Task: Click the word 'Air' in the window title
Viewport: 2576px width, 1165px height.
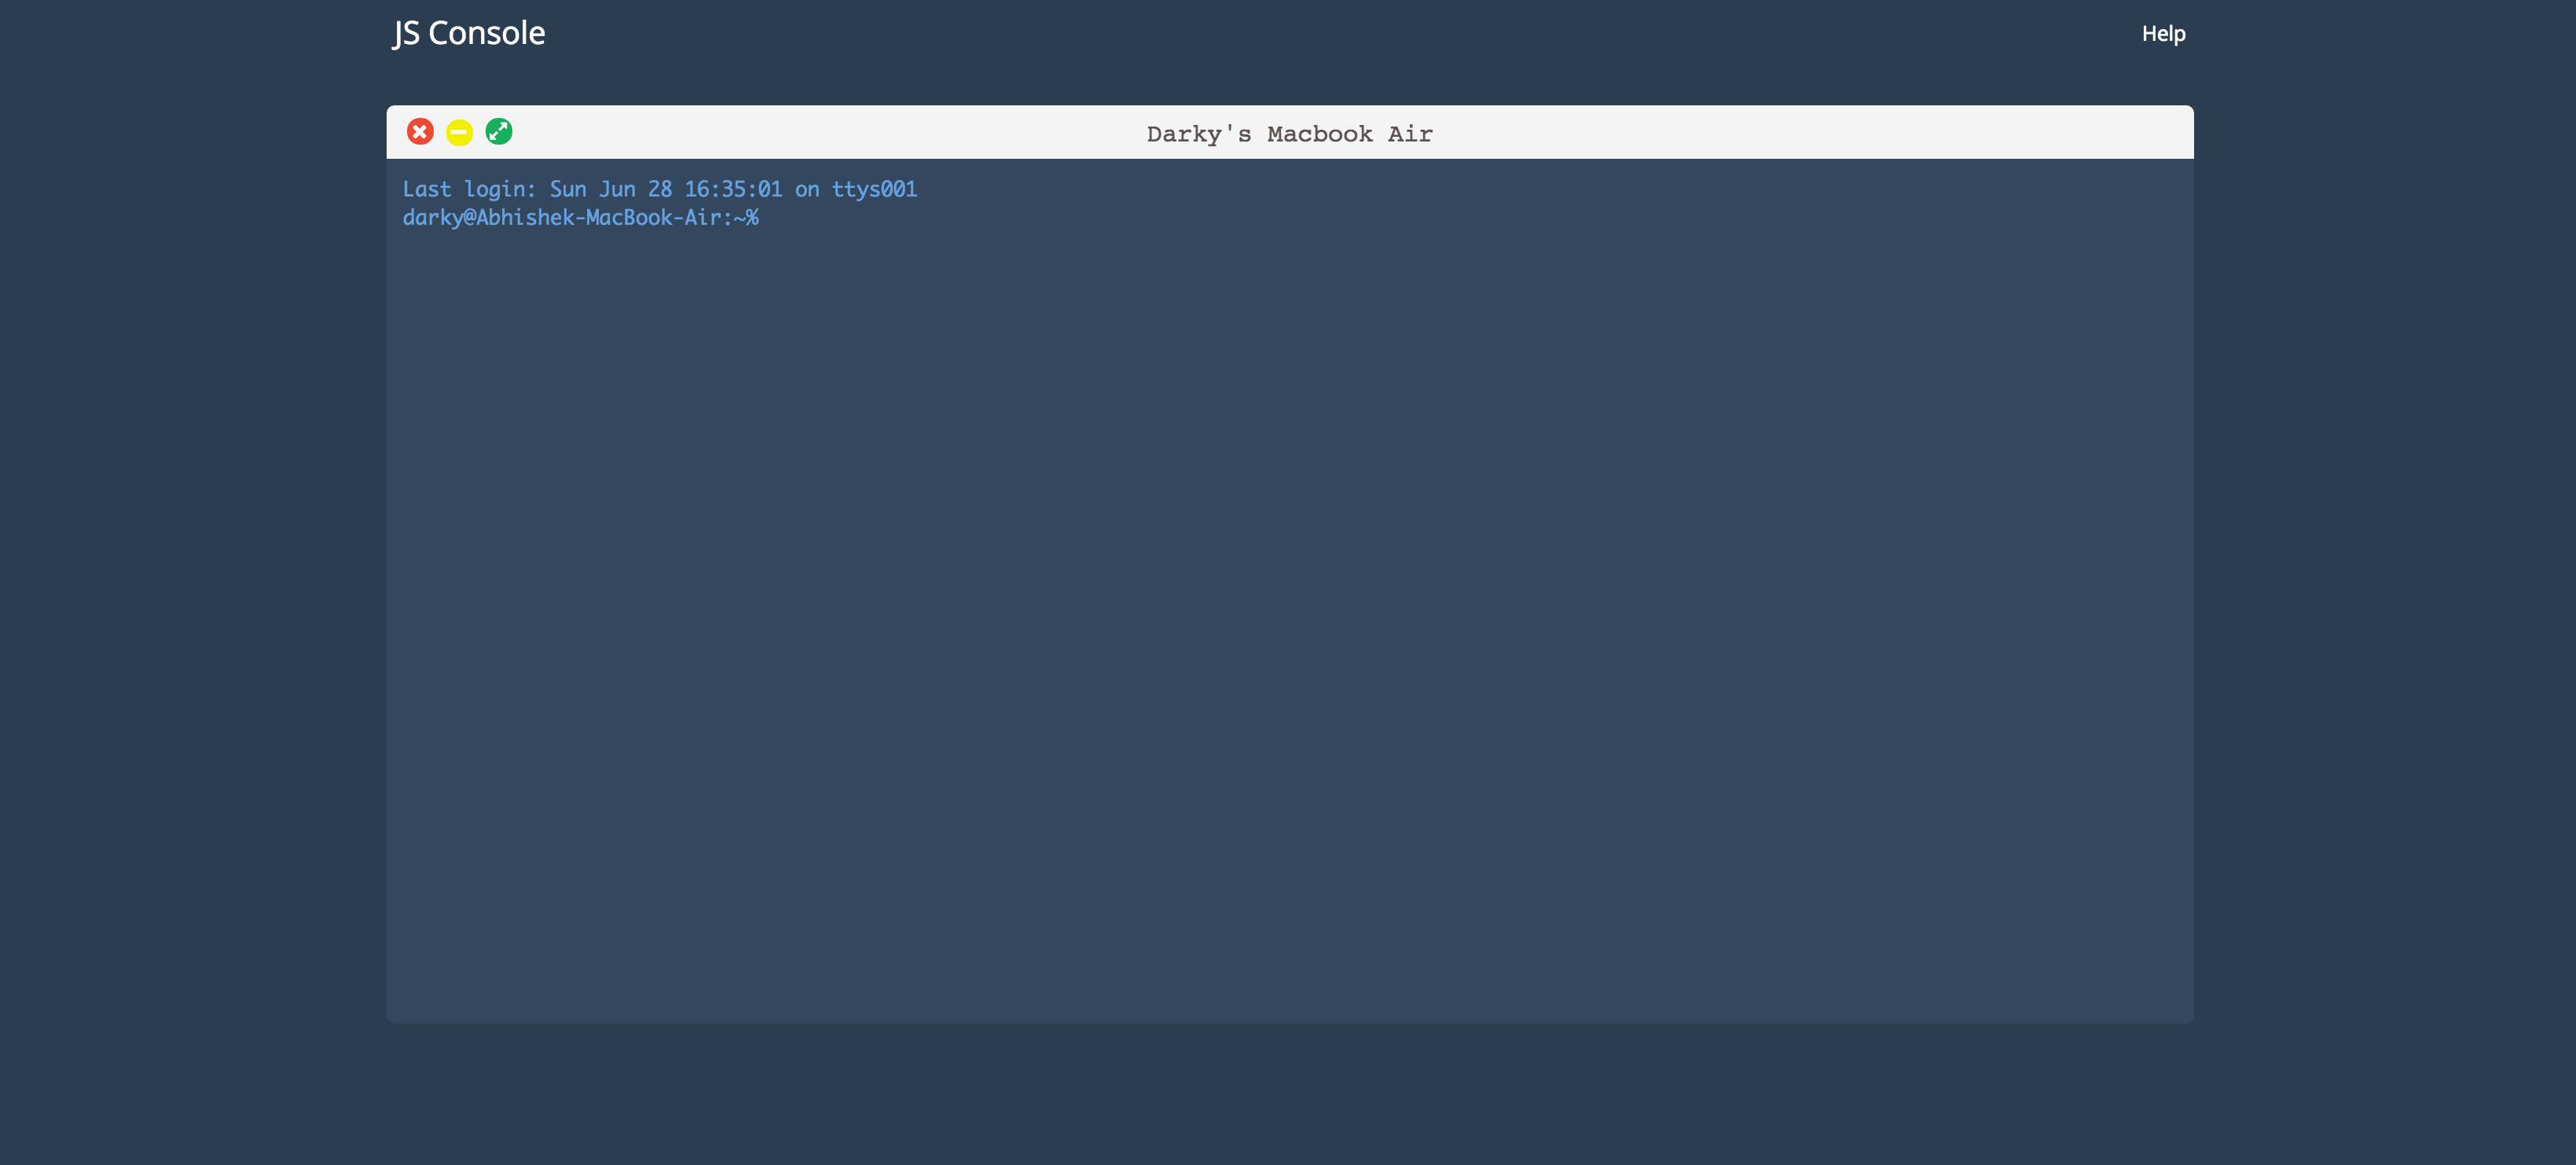Action: click(x=1410, y=134)
